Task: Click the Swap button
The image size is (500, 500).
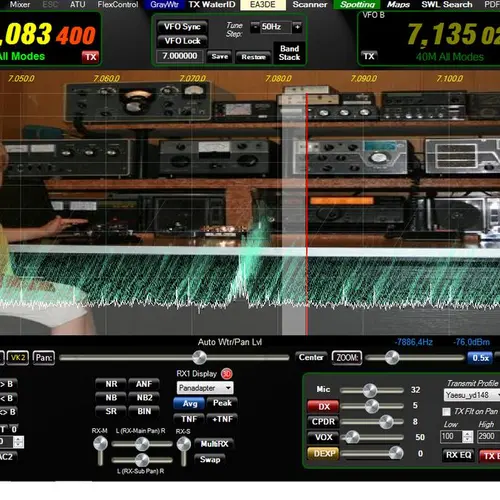Action: coord(210,460)
